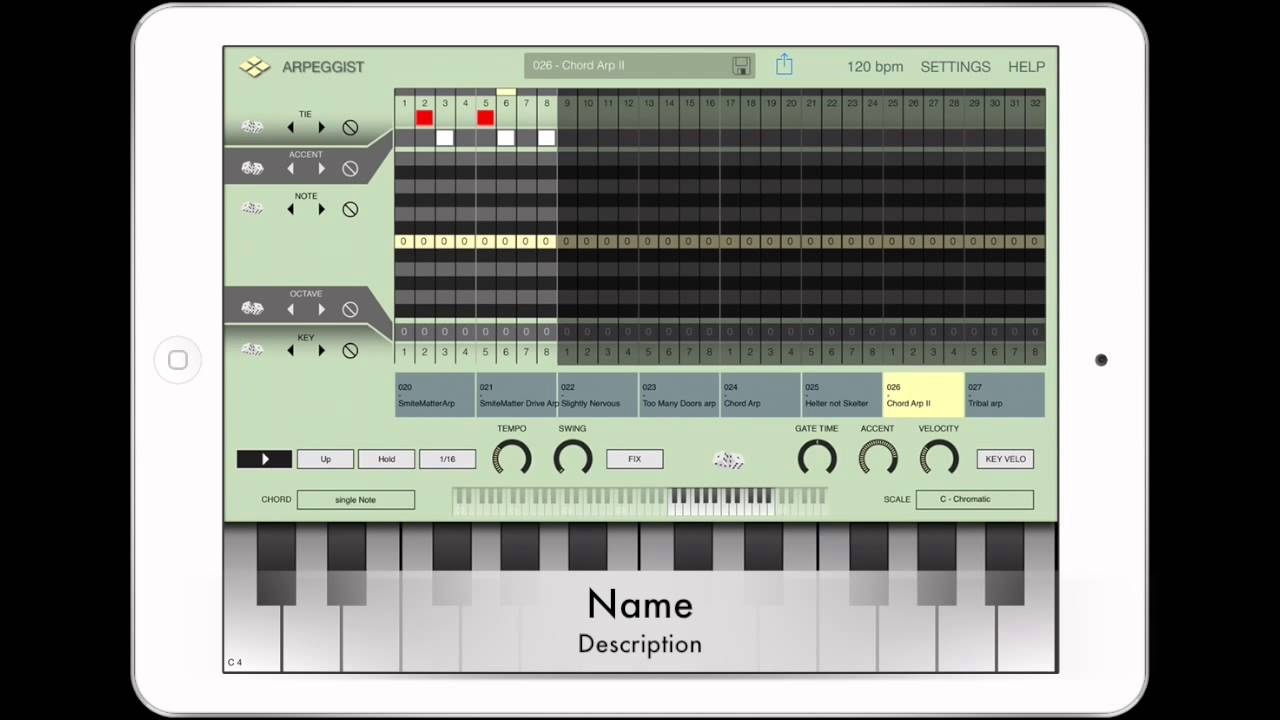This screenshot has height=720, width=1280.
Task: Select preset 022 Slightly Nervous
Action: click(598, 395)
